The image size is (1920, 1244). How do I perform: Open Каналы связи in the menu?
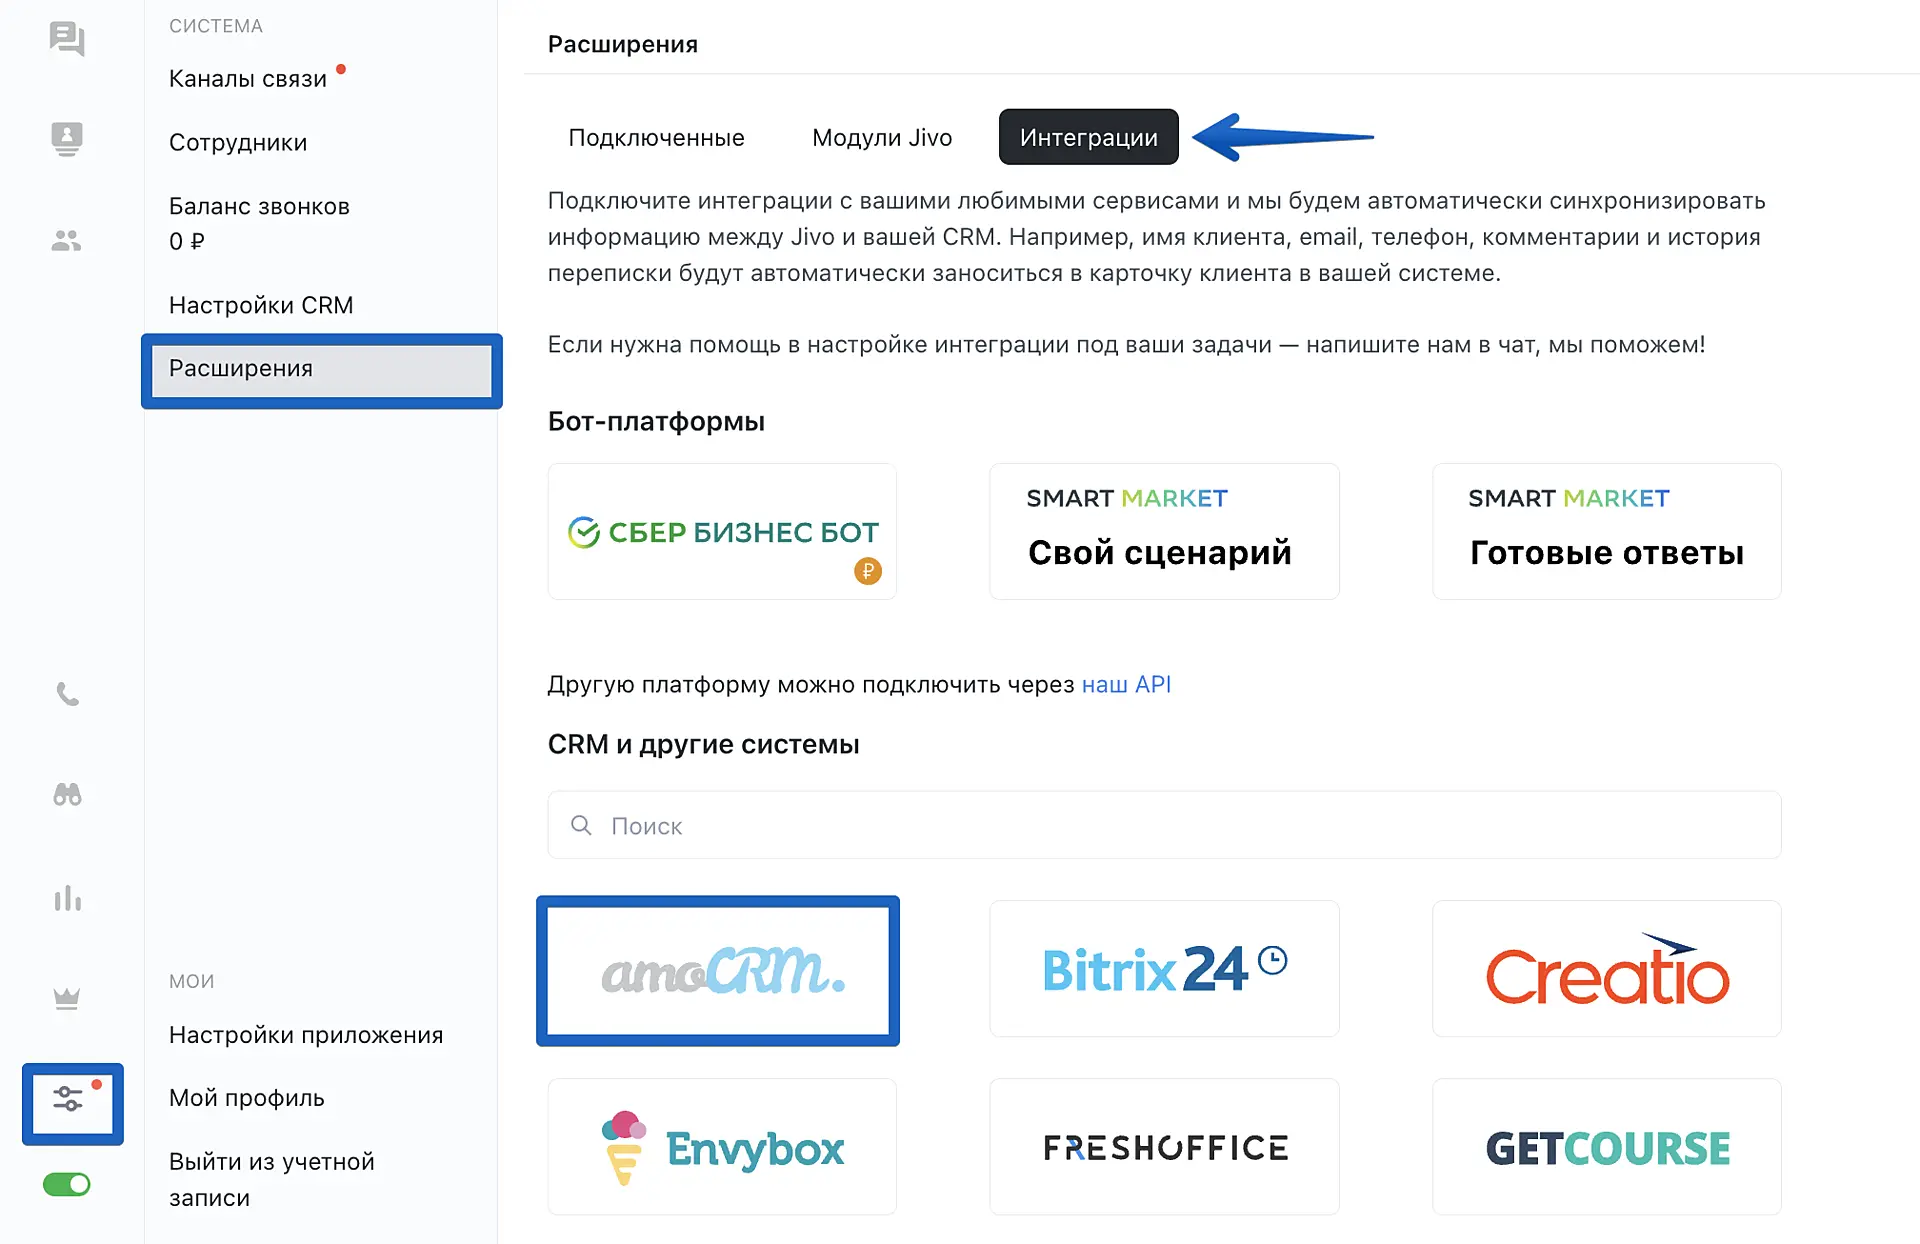(248, 79)
